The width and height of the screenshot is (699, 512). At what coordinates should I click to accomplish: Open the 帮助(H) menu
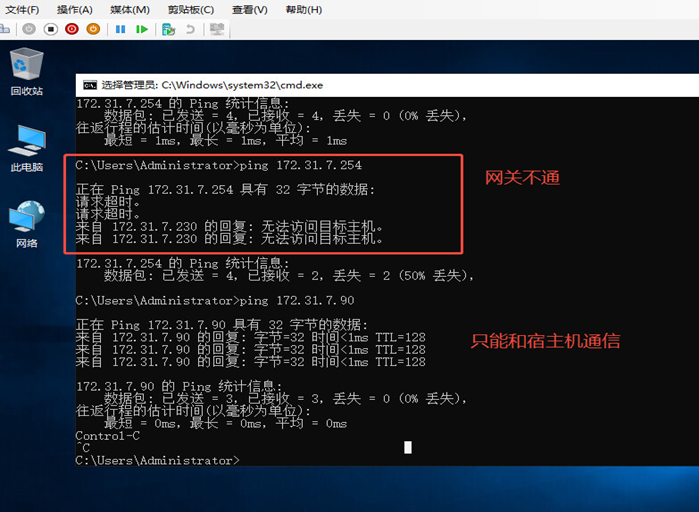tap(304, 9)
